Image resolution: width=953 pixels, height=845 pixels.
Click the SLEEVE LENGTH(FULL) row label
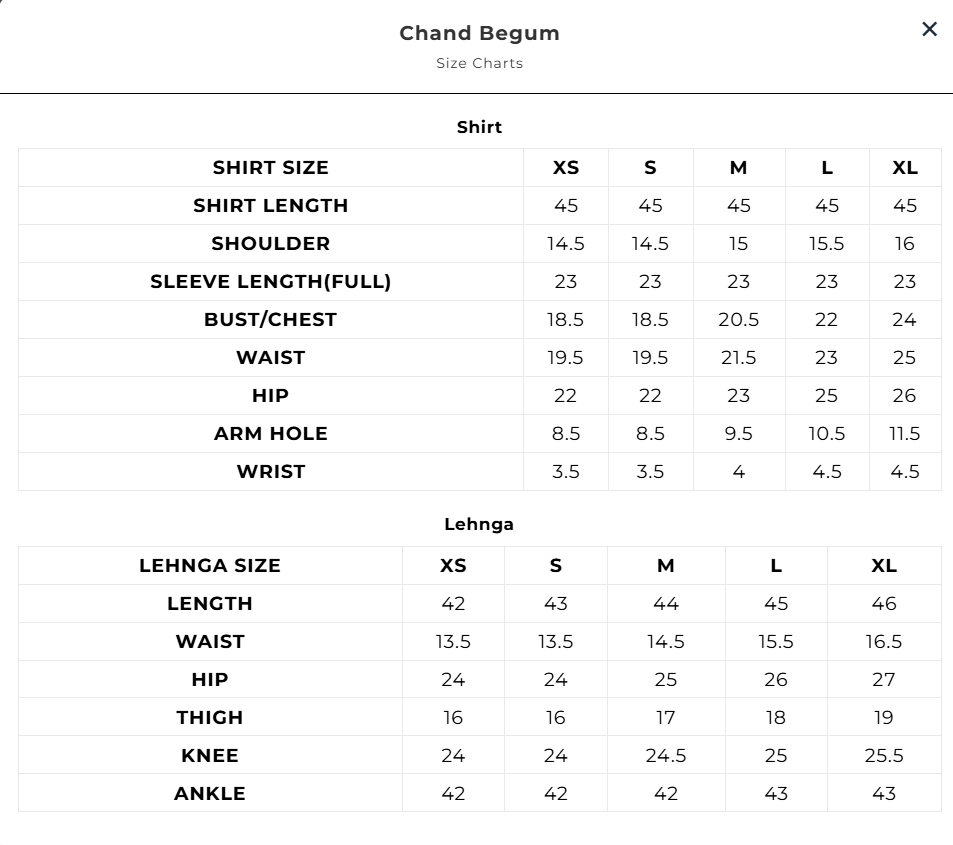270,282
